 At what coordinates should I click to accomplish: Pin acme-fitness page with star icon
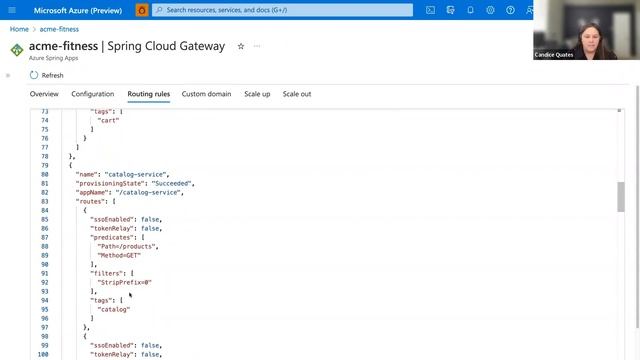pyautogui.click(x=241, y=46)
